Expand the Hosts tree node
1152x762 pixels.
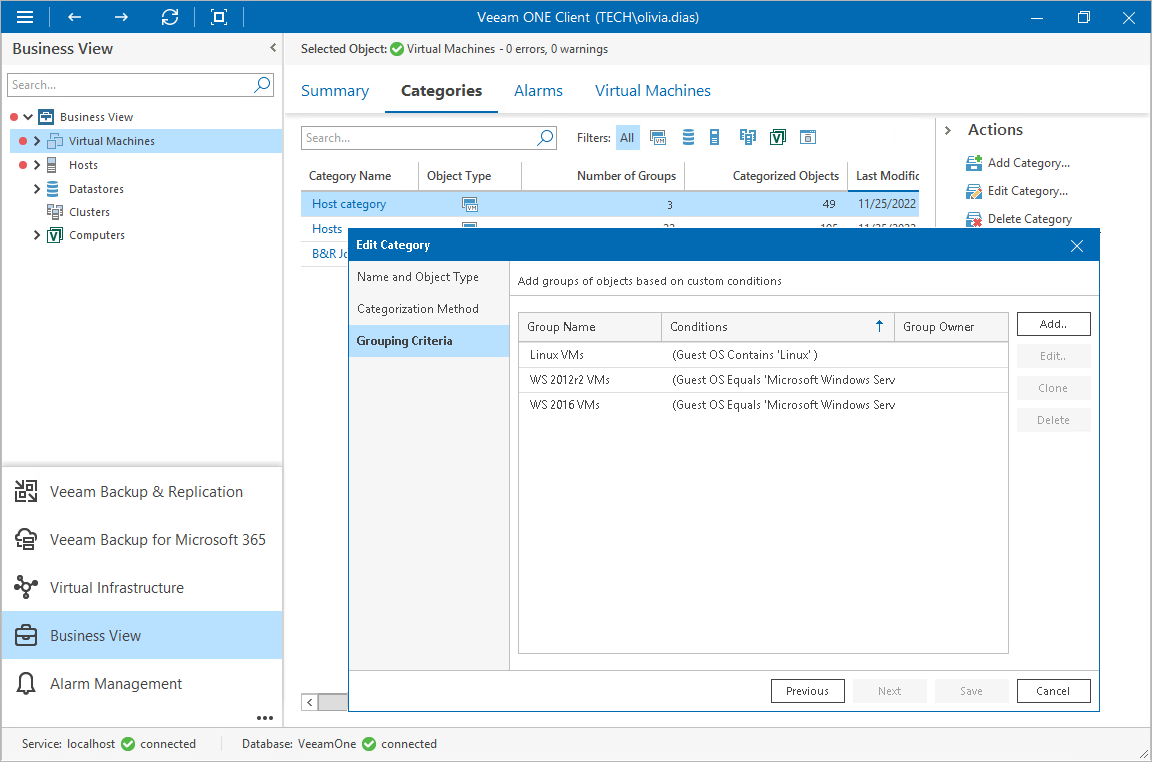pos(37,165)
